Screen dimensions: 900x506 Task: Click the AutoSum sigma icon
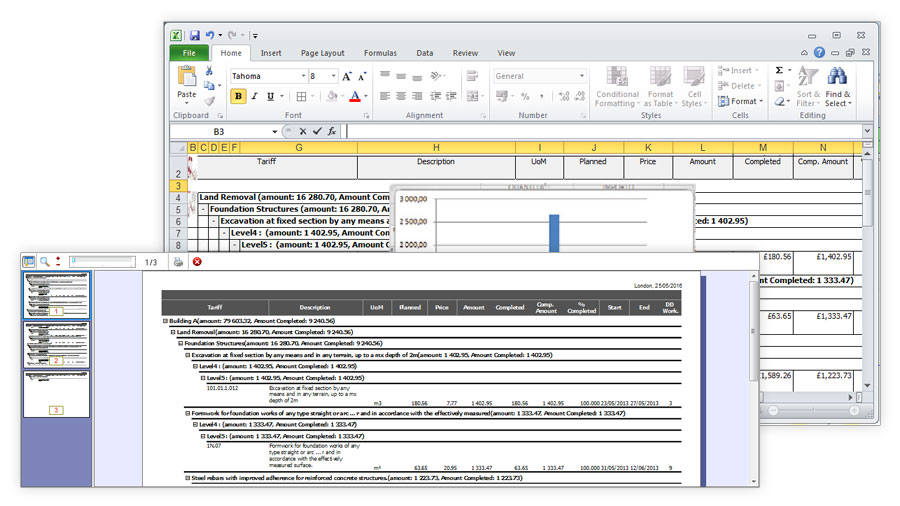click(x=779, y=70)
